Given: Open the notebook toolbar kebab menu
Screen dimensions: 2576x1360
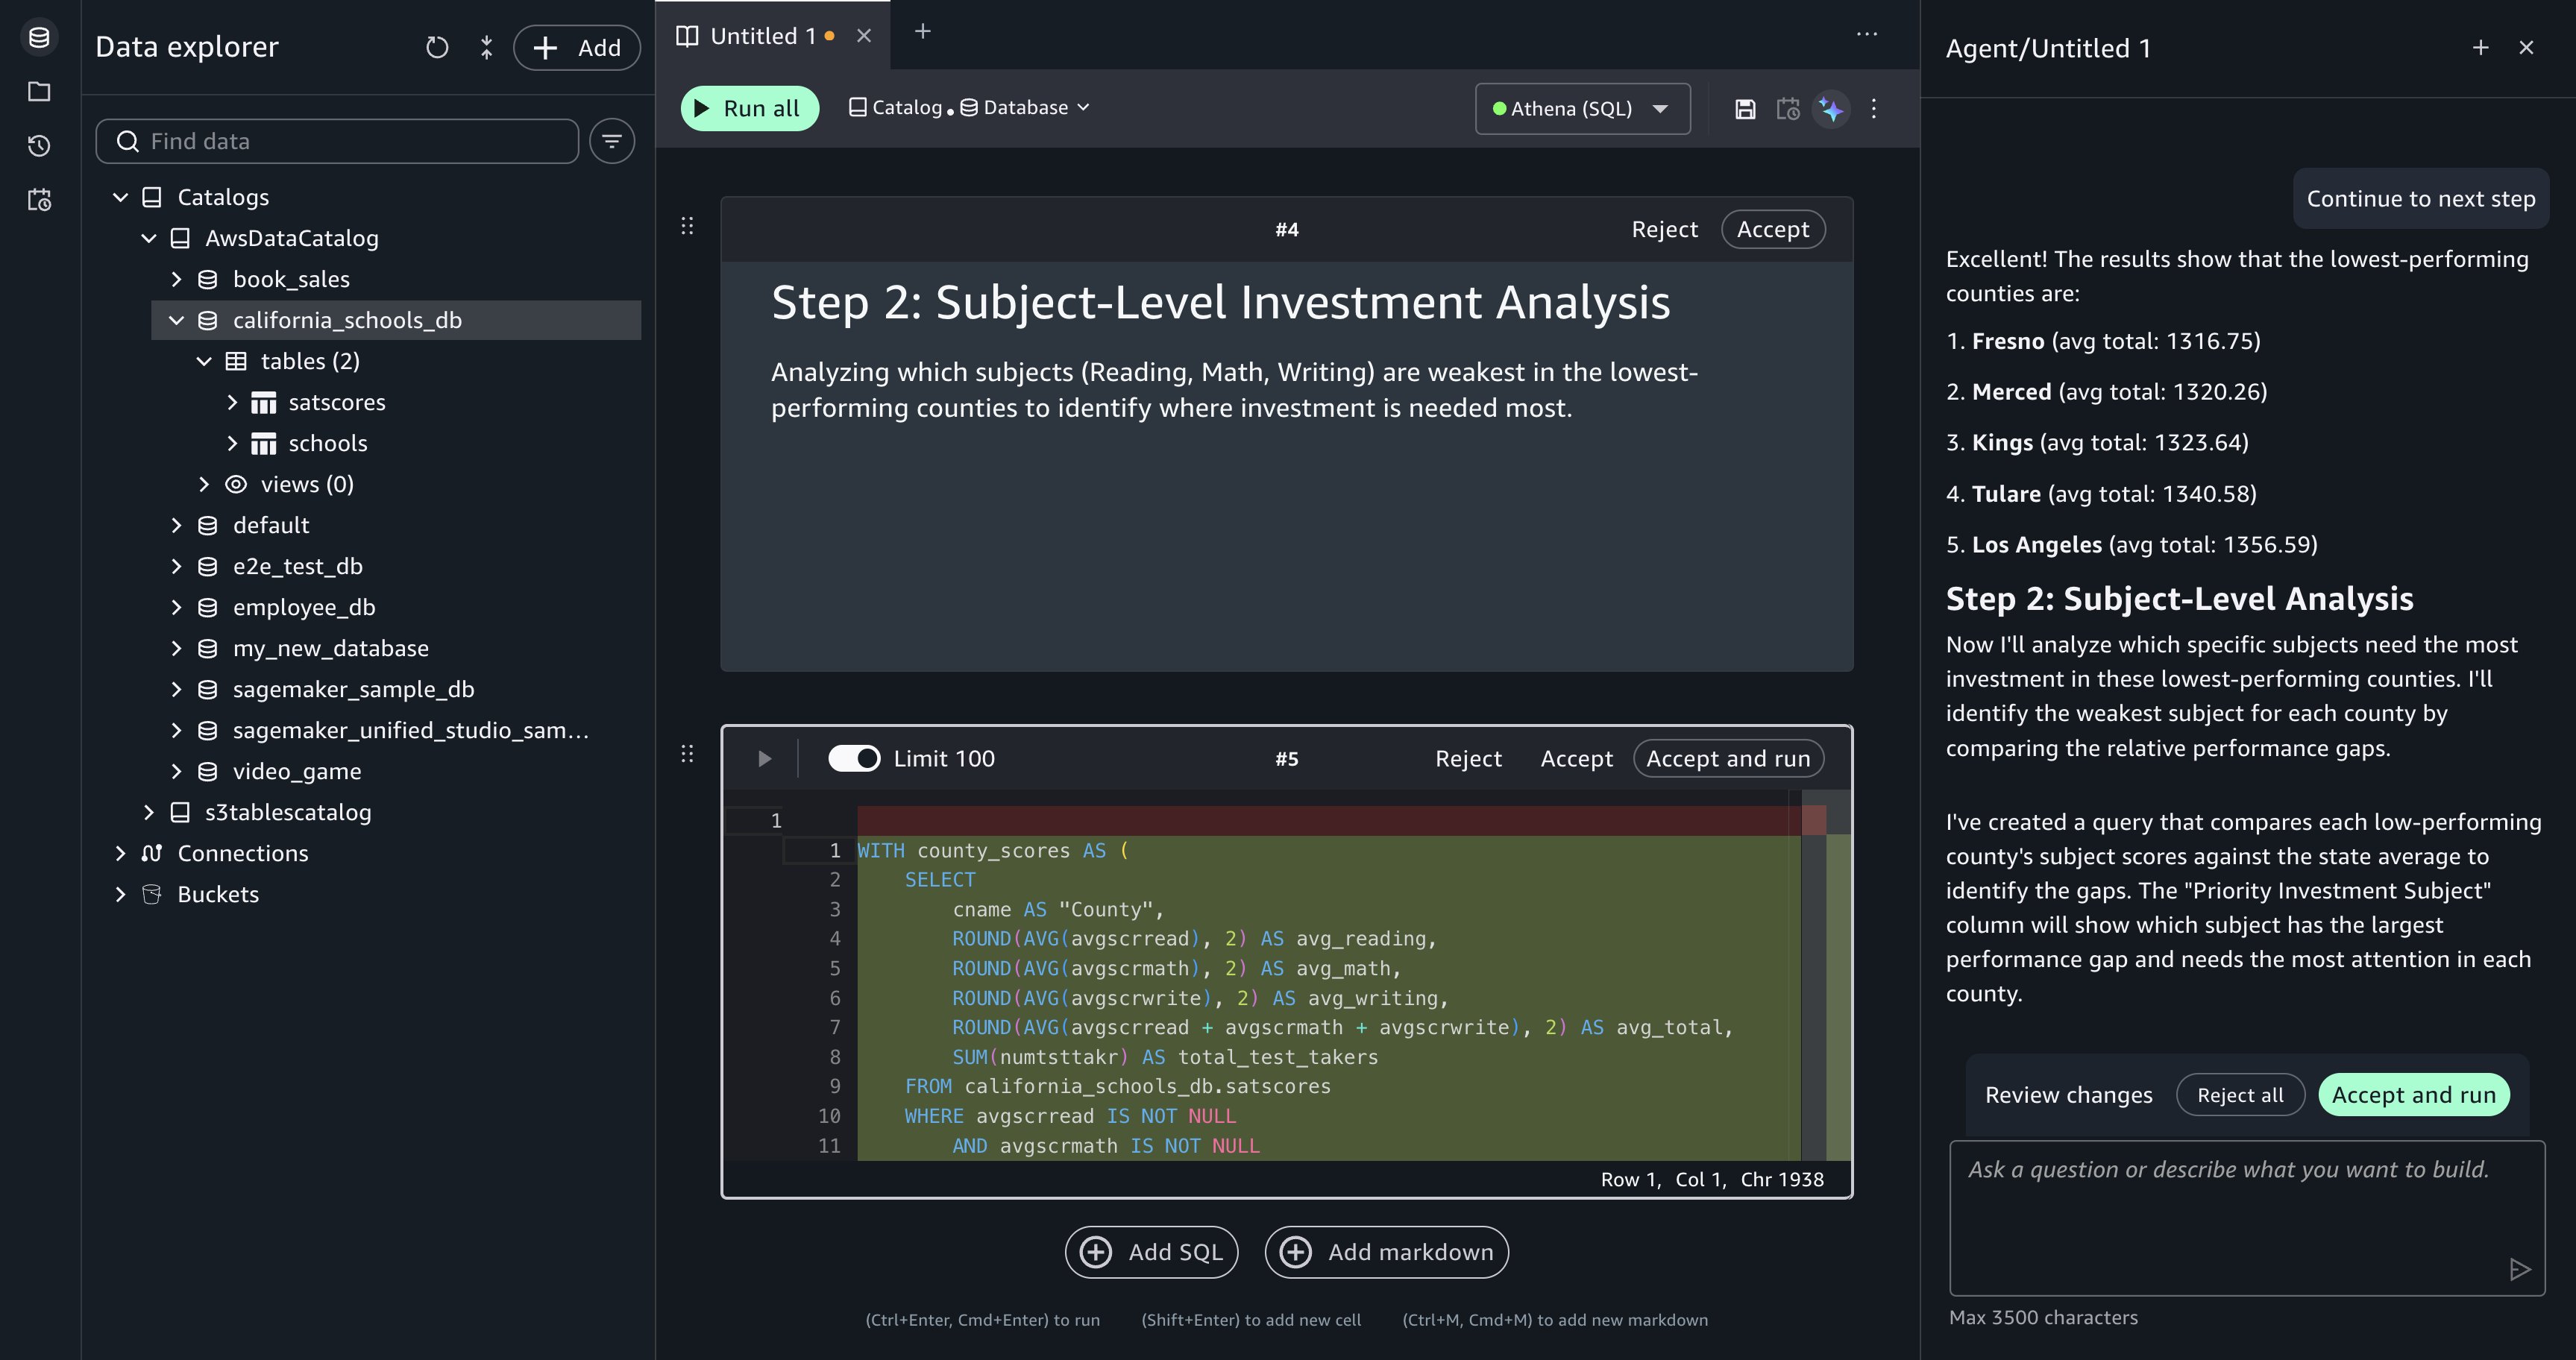Looking at the screenshot, I should (x=1874, y=109).
